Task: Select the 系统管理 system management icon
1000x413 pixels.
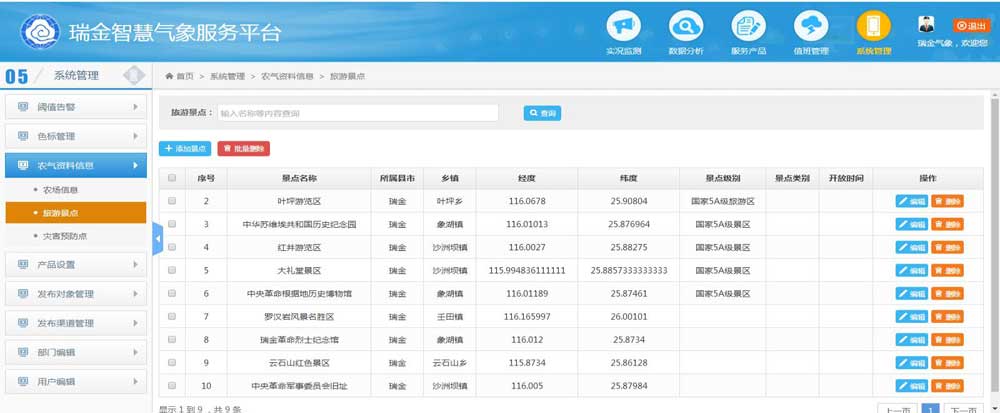Action: [873, 26]
